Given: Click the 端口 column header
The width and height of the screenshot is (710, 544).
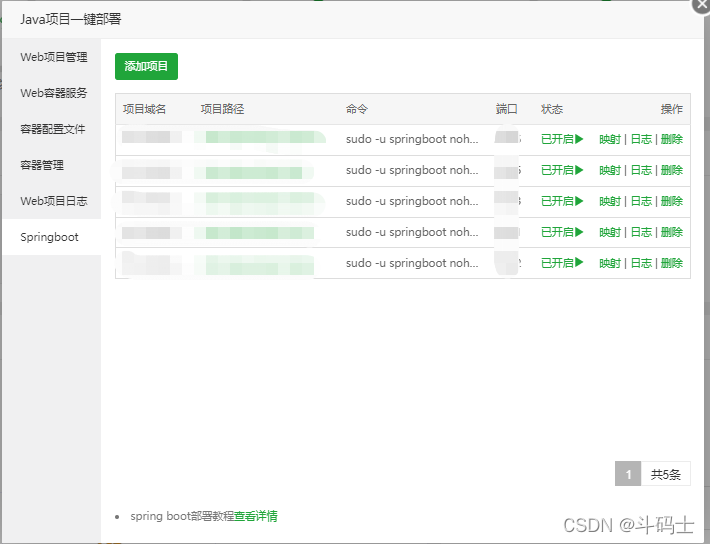Looking at the screenshot, I should pos(506,109).
